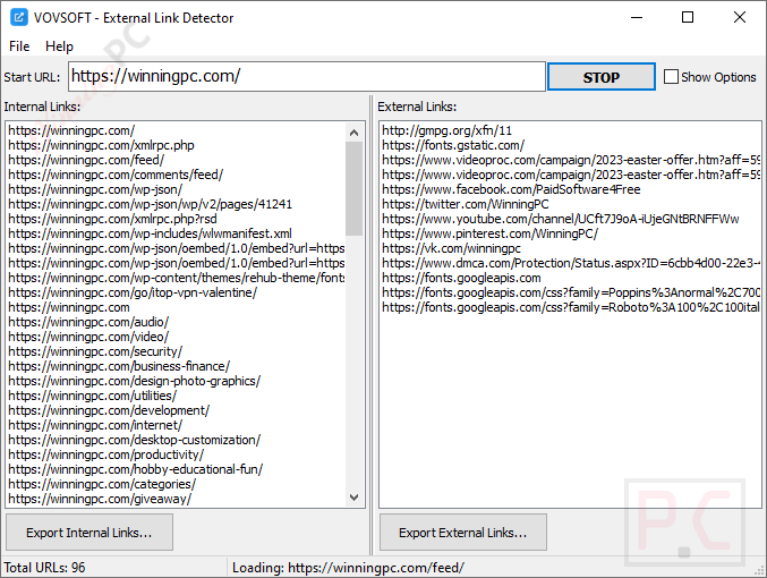The width and height of the screenshot is (767, 578).
Task: Click Export External Links button
Action: click(463, 532)
